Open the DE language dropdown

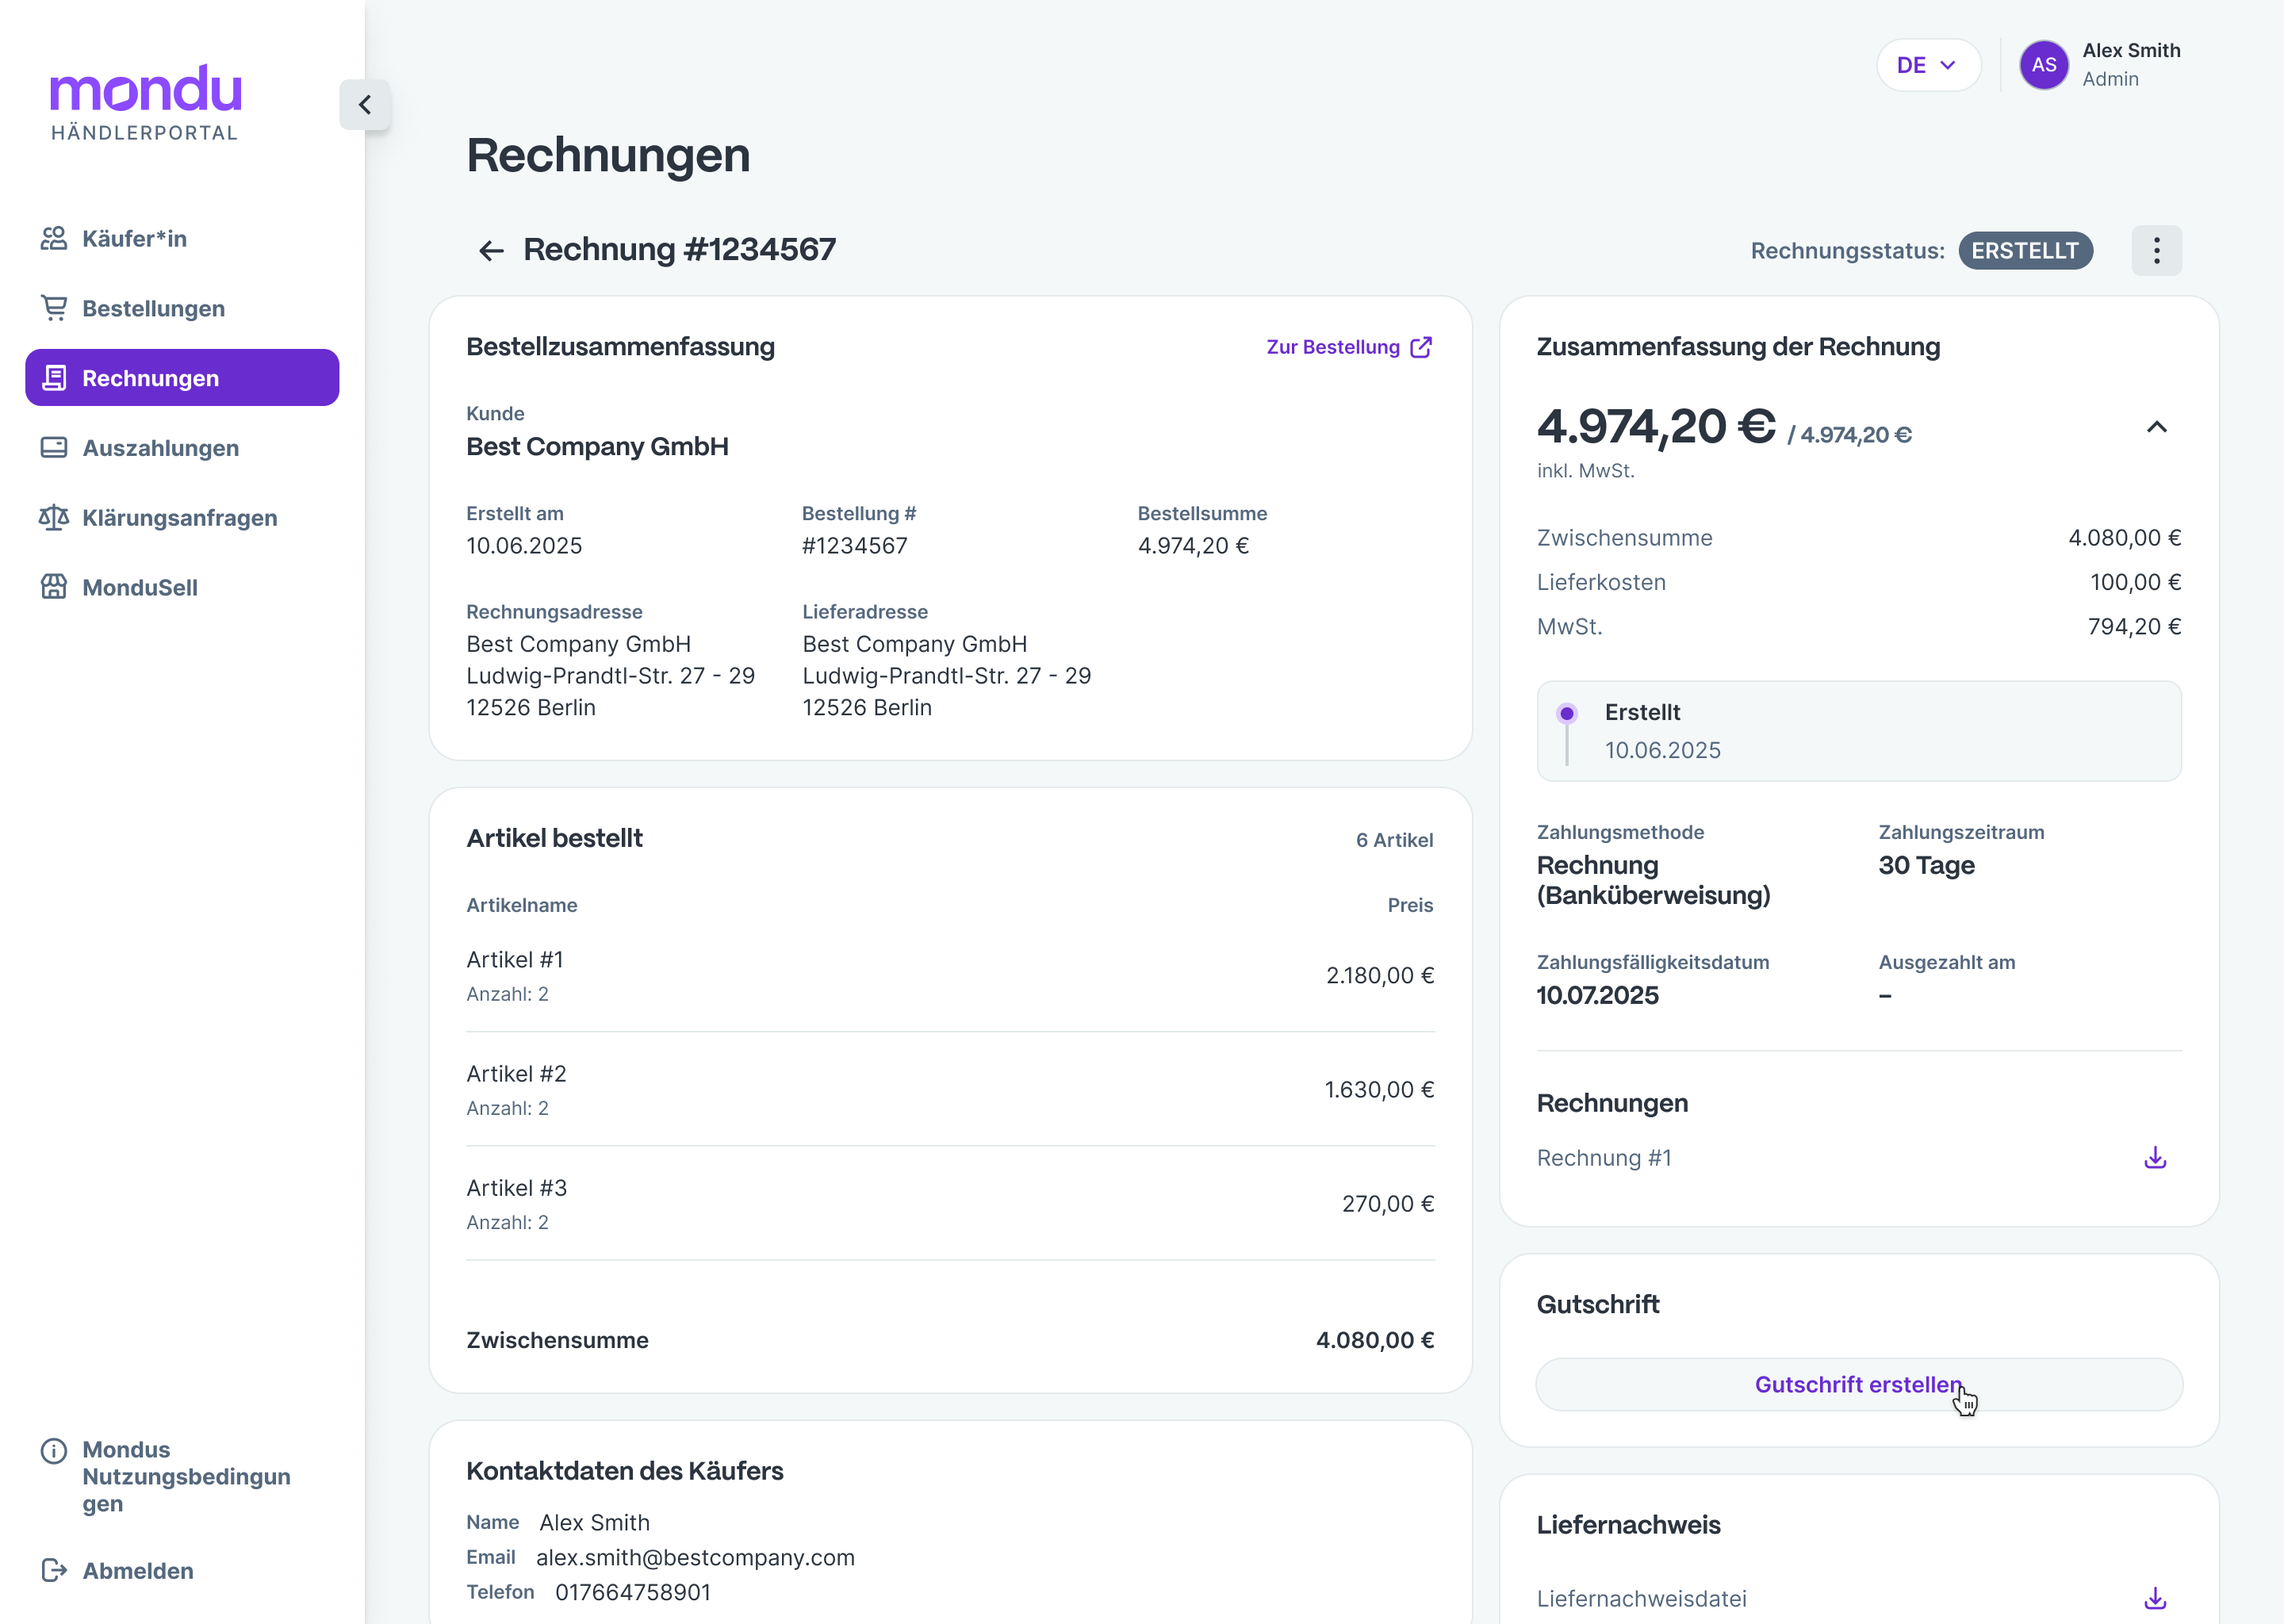(1927, 65)
